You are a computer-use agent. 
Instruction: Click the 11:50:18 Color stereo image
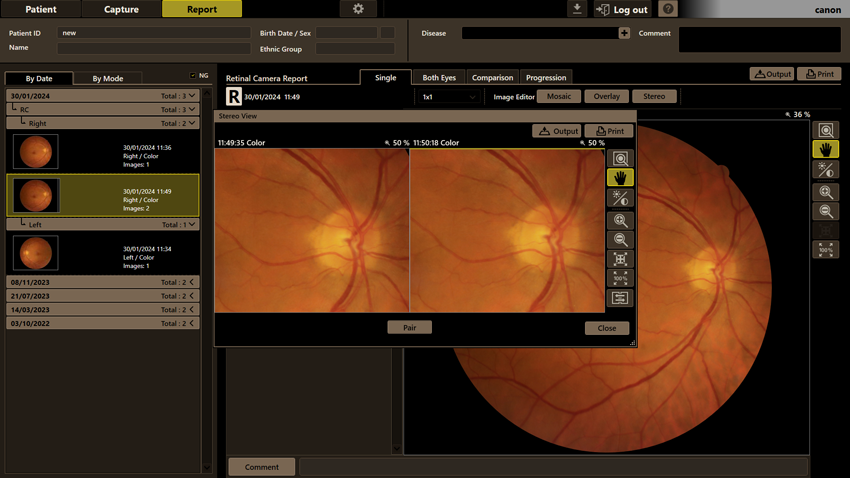[x=507, y=230]
